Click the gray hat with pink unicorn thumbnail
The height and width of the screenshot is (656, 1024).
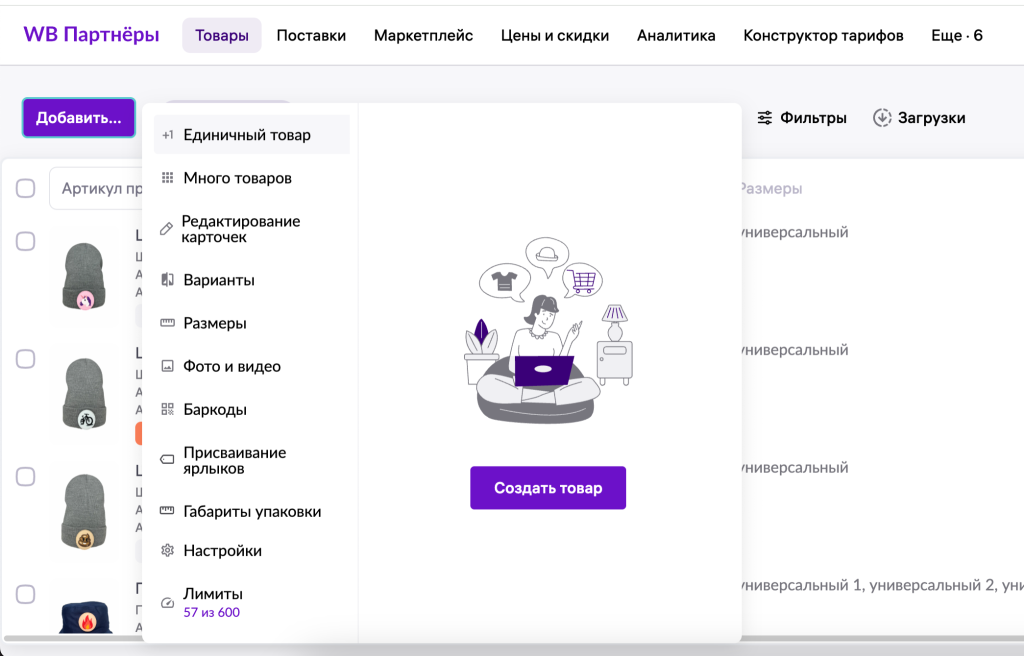84,276
